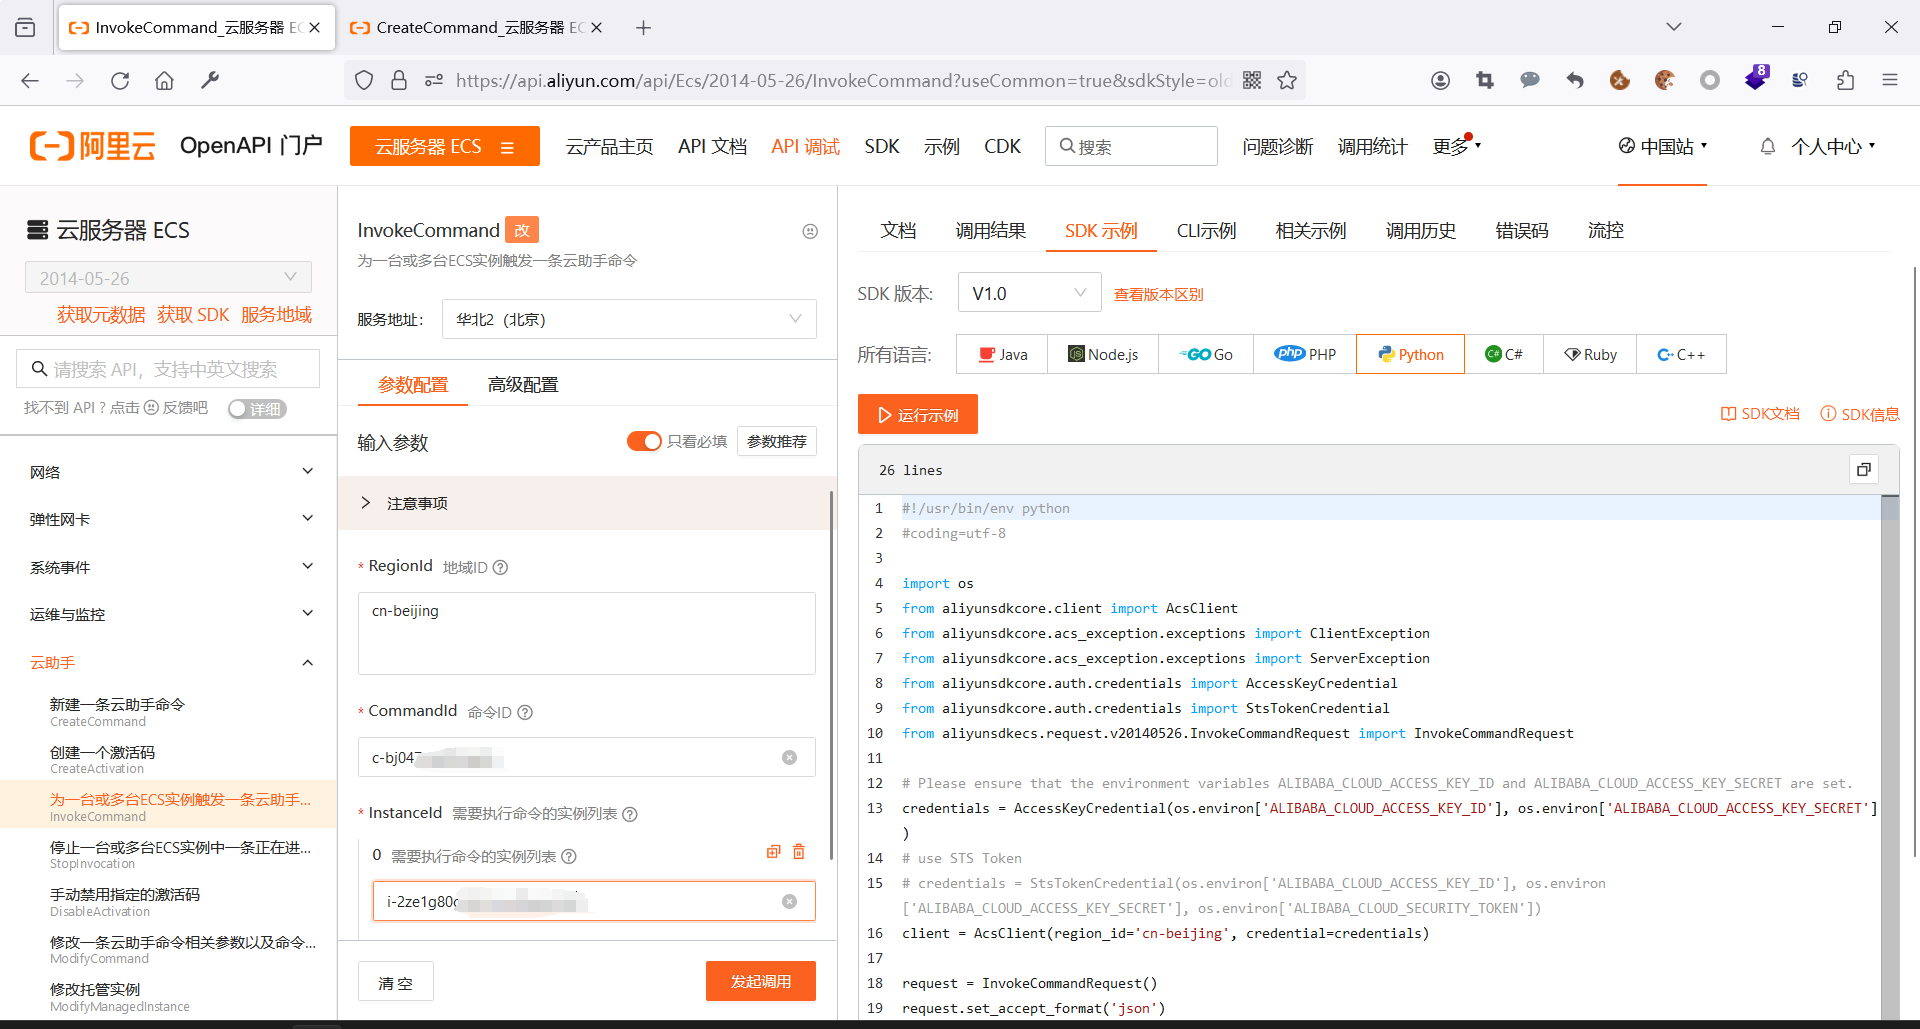The width and height of the screenshot is (1920, 1029).
Task: Expand the 运维与监控 category
Action: [x=169, y=614]
